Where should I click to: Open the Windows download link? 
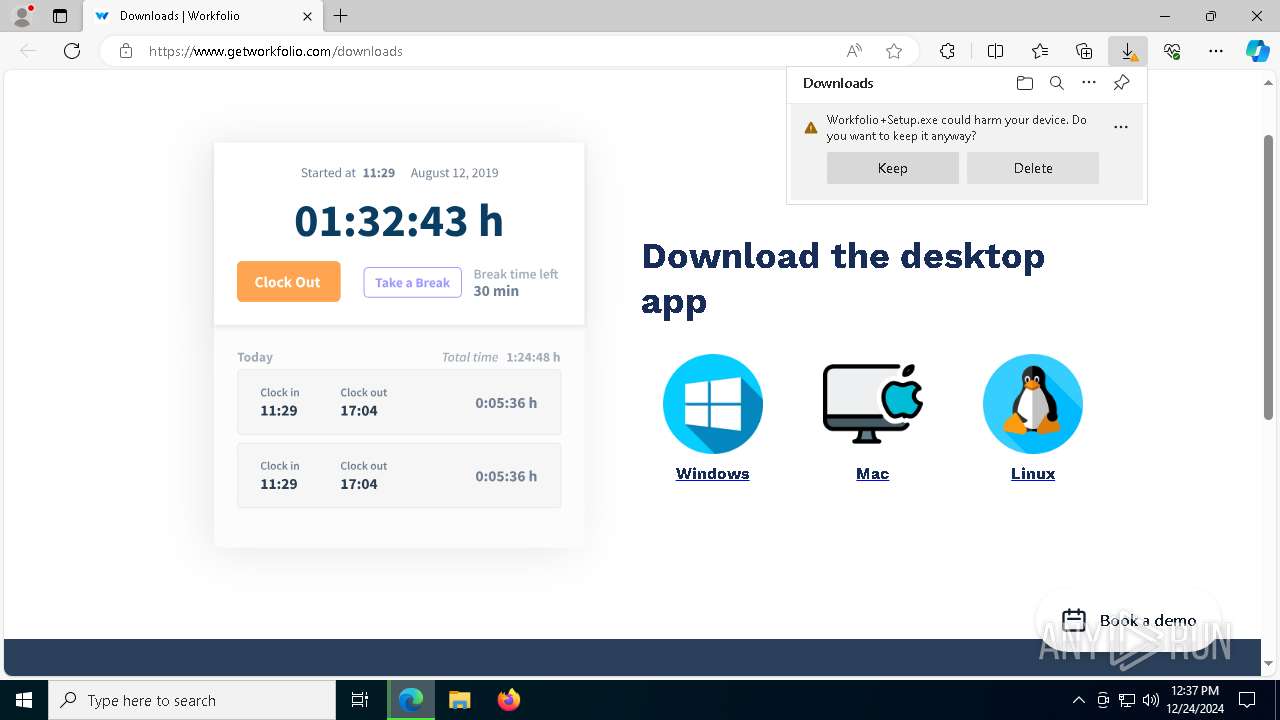click(713, 474)
